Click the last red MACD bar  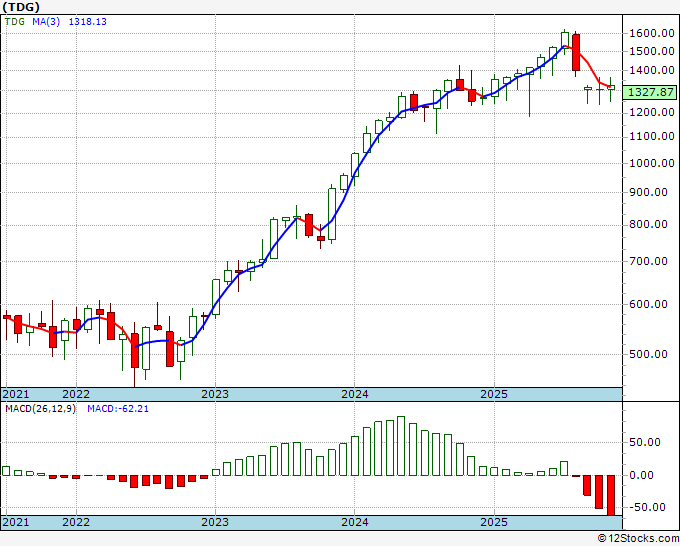pos(611,495)
